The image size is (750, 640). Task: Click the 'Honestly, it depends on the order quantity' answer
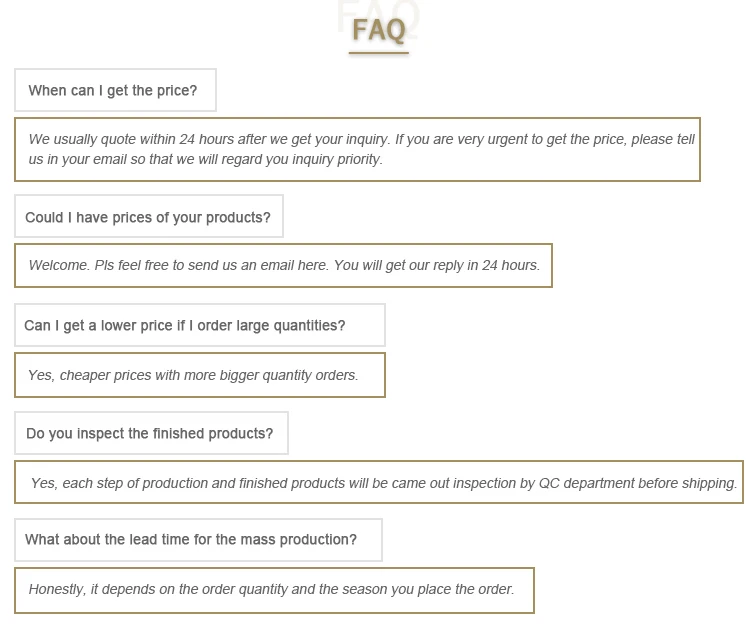click(x=274, y=590)
